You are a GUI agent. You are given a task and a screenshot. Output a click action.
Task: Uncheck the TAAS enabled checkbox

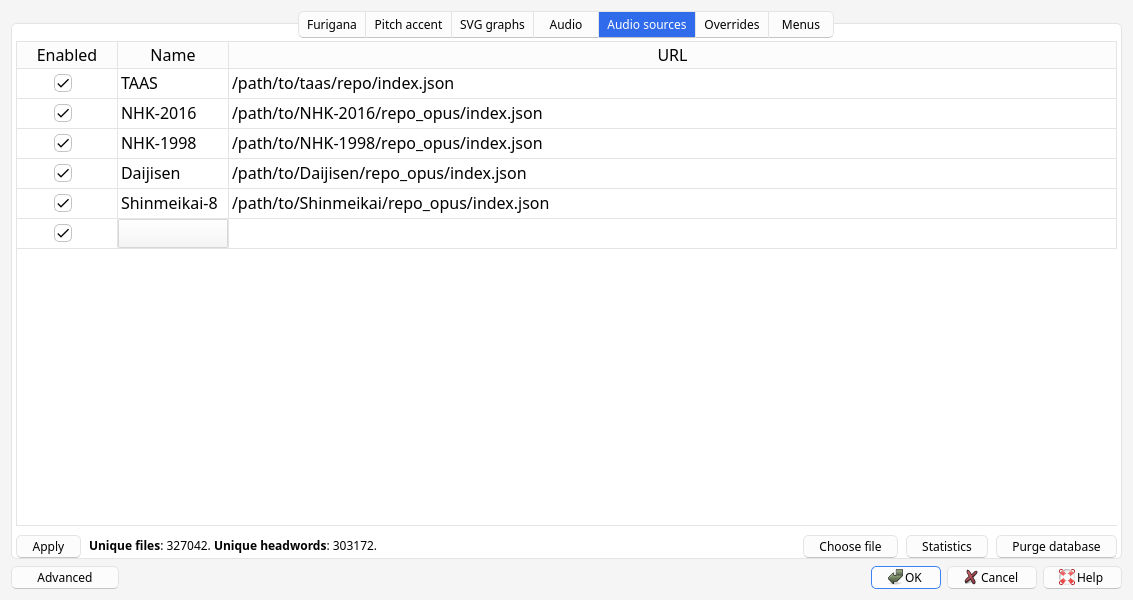pos(63,83)
